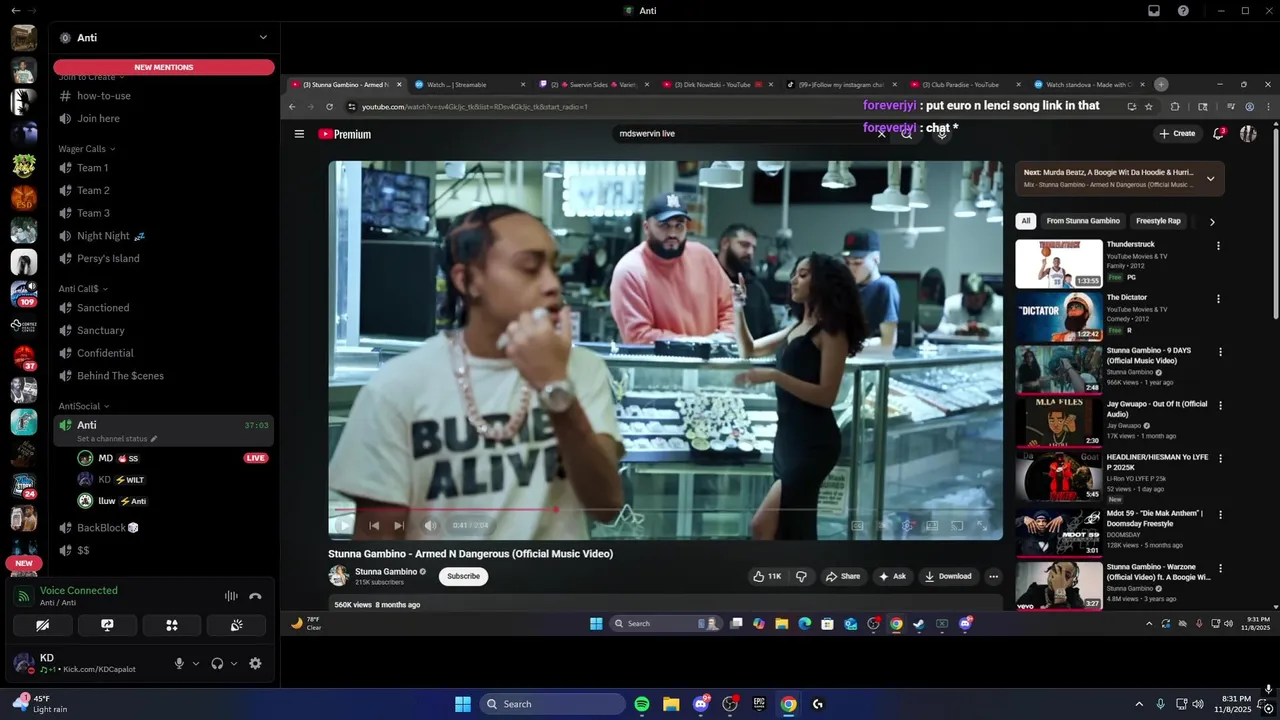
Task: Like the video showing 11K likes
Action: (x=767, y=576)
